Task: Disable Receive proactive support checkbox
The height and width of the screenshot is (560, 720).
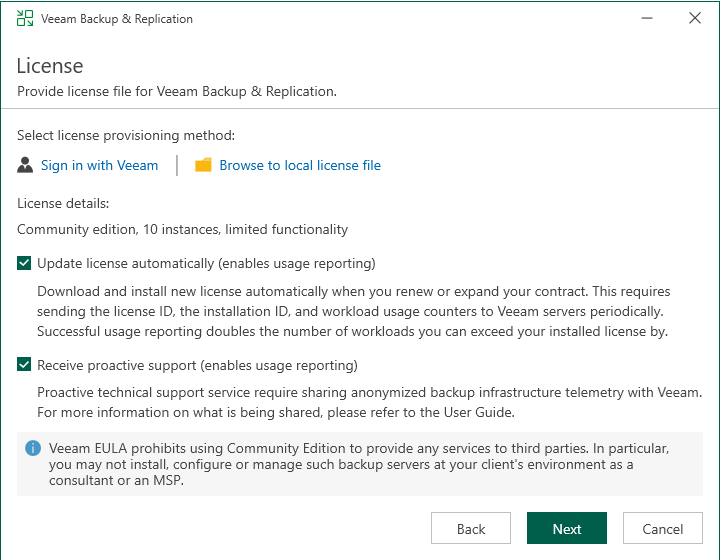Action: (x=25, y=366)
